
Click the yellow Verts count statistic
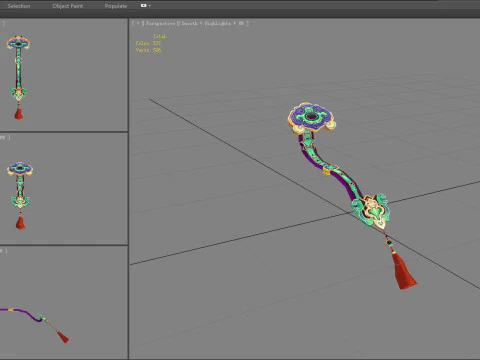[148, 50]
